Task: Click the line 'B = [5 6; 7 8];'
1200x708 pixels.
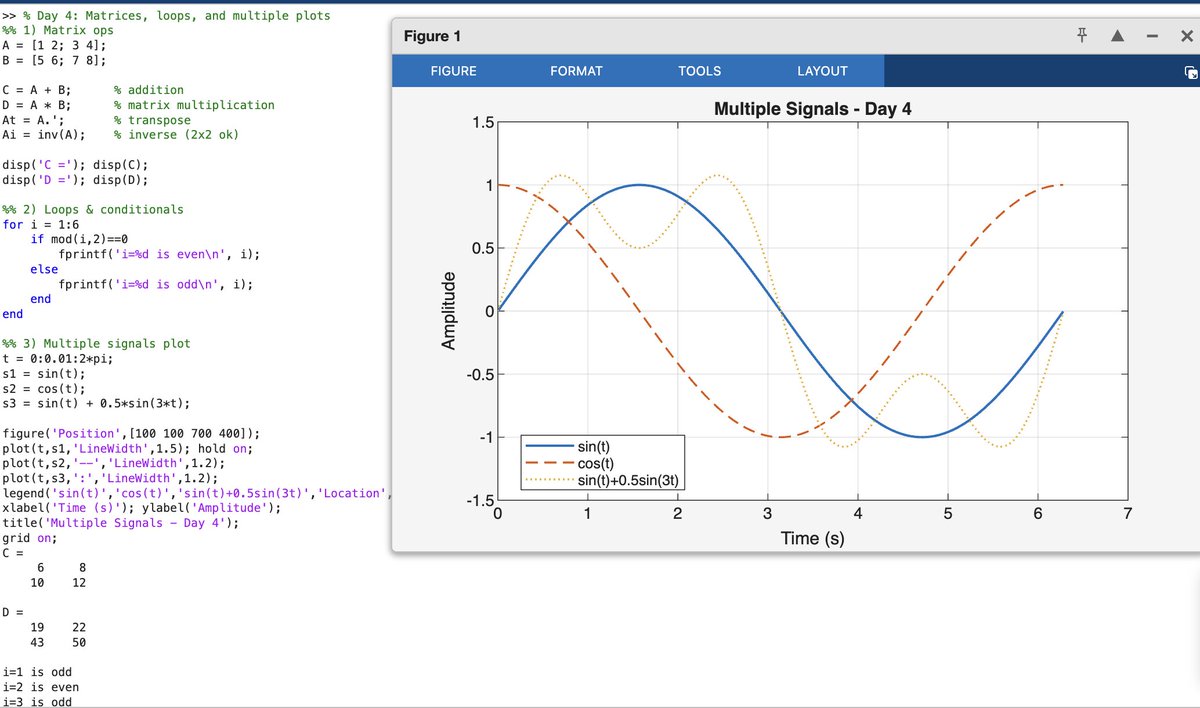Action: (55, 61)
